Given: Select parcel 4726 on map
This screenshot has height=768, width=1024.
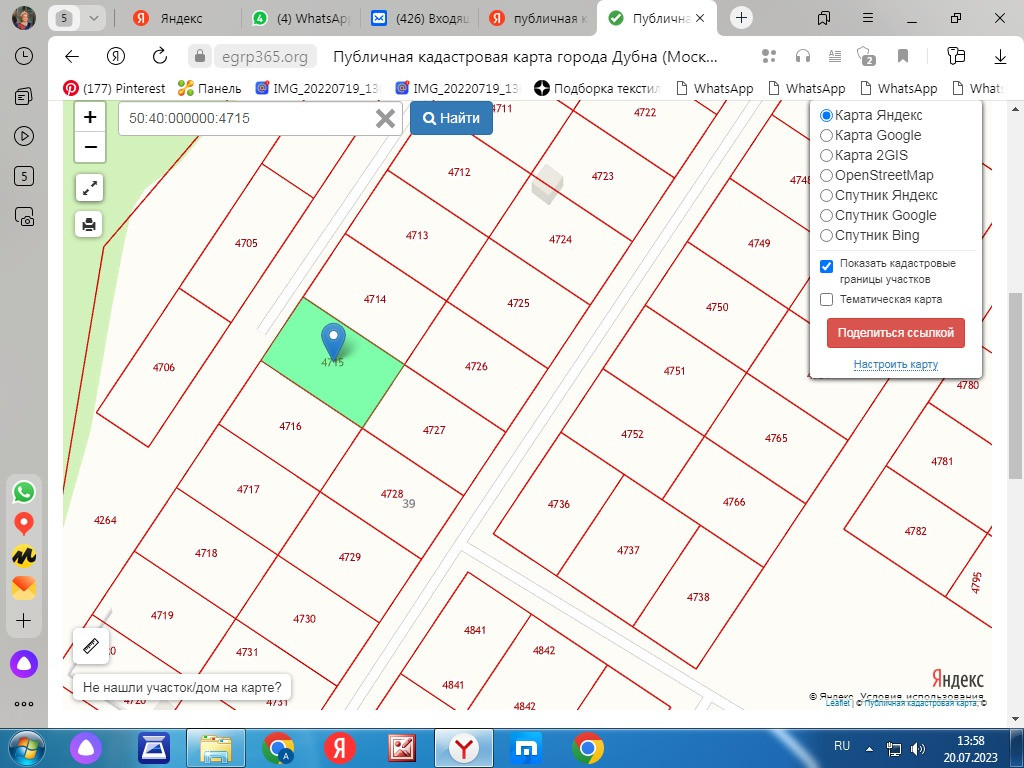Looking at the screenshot, I should click(476, 366).
